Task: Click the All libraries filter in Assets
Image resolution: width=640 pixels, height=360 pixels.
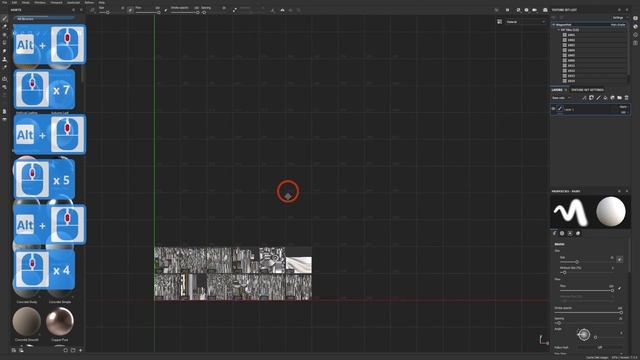Action: point(25,19)
